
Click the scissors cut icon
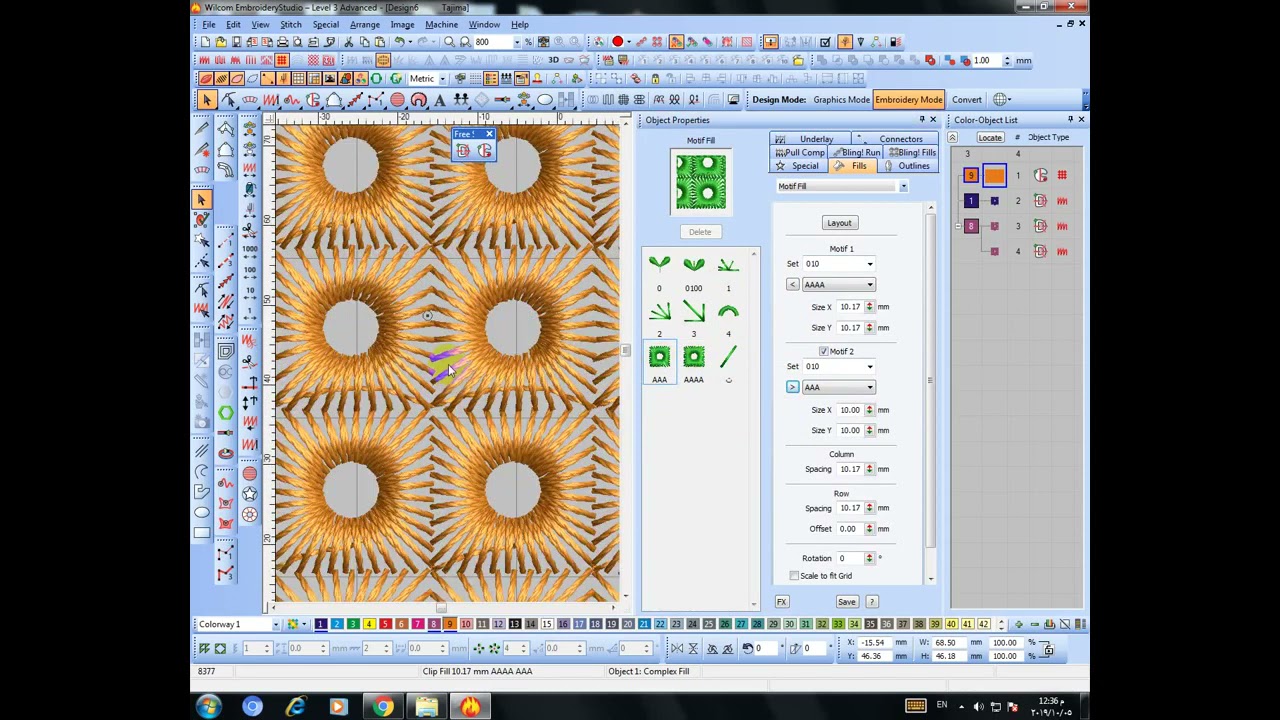coord(348,42)
